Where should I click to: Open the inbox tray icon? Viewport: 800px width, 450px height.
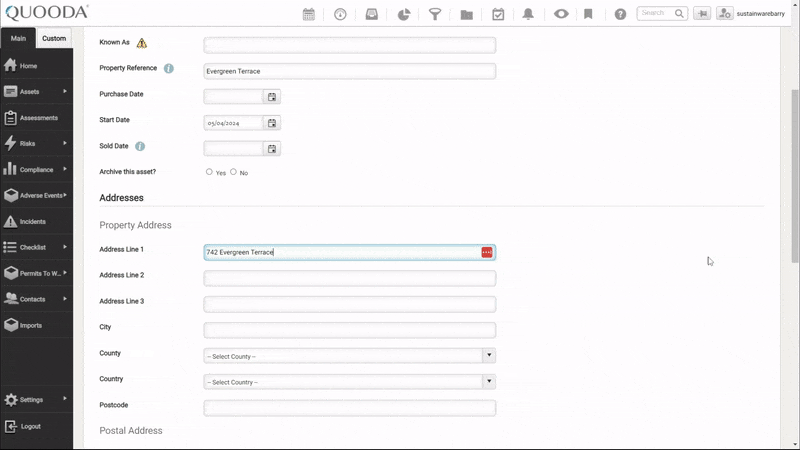(x=372, y=14)
